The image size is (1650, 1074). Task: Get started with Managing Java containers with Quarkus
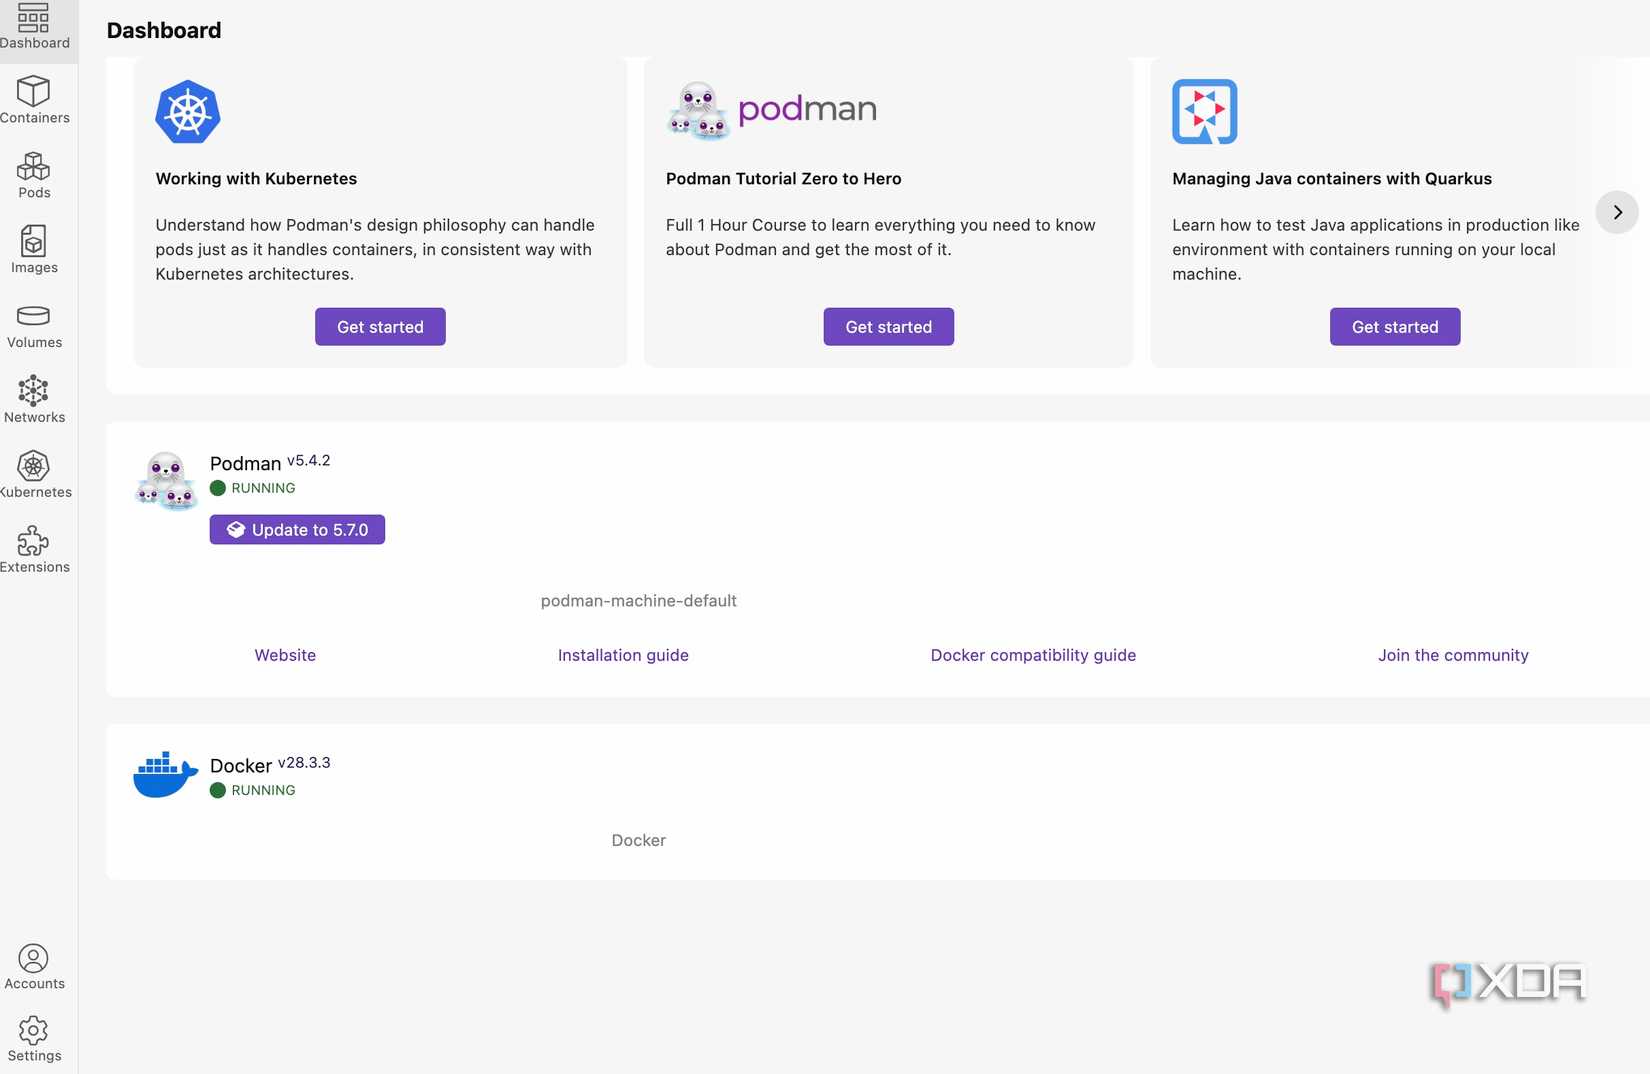1394,326
